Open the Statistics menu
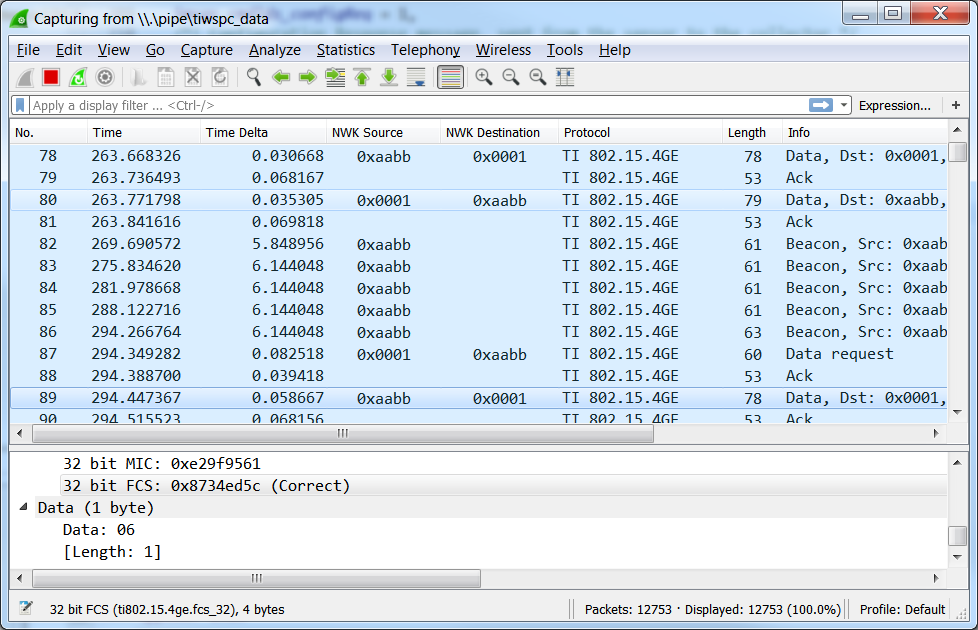 point(346,50)
